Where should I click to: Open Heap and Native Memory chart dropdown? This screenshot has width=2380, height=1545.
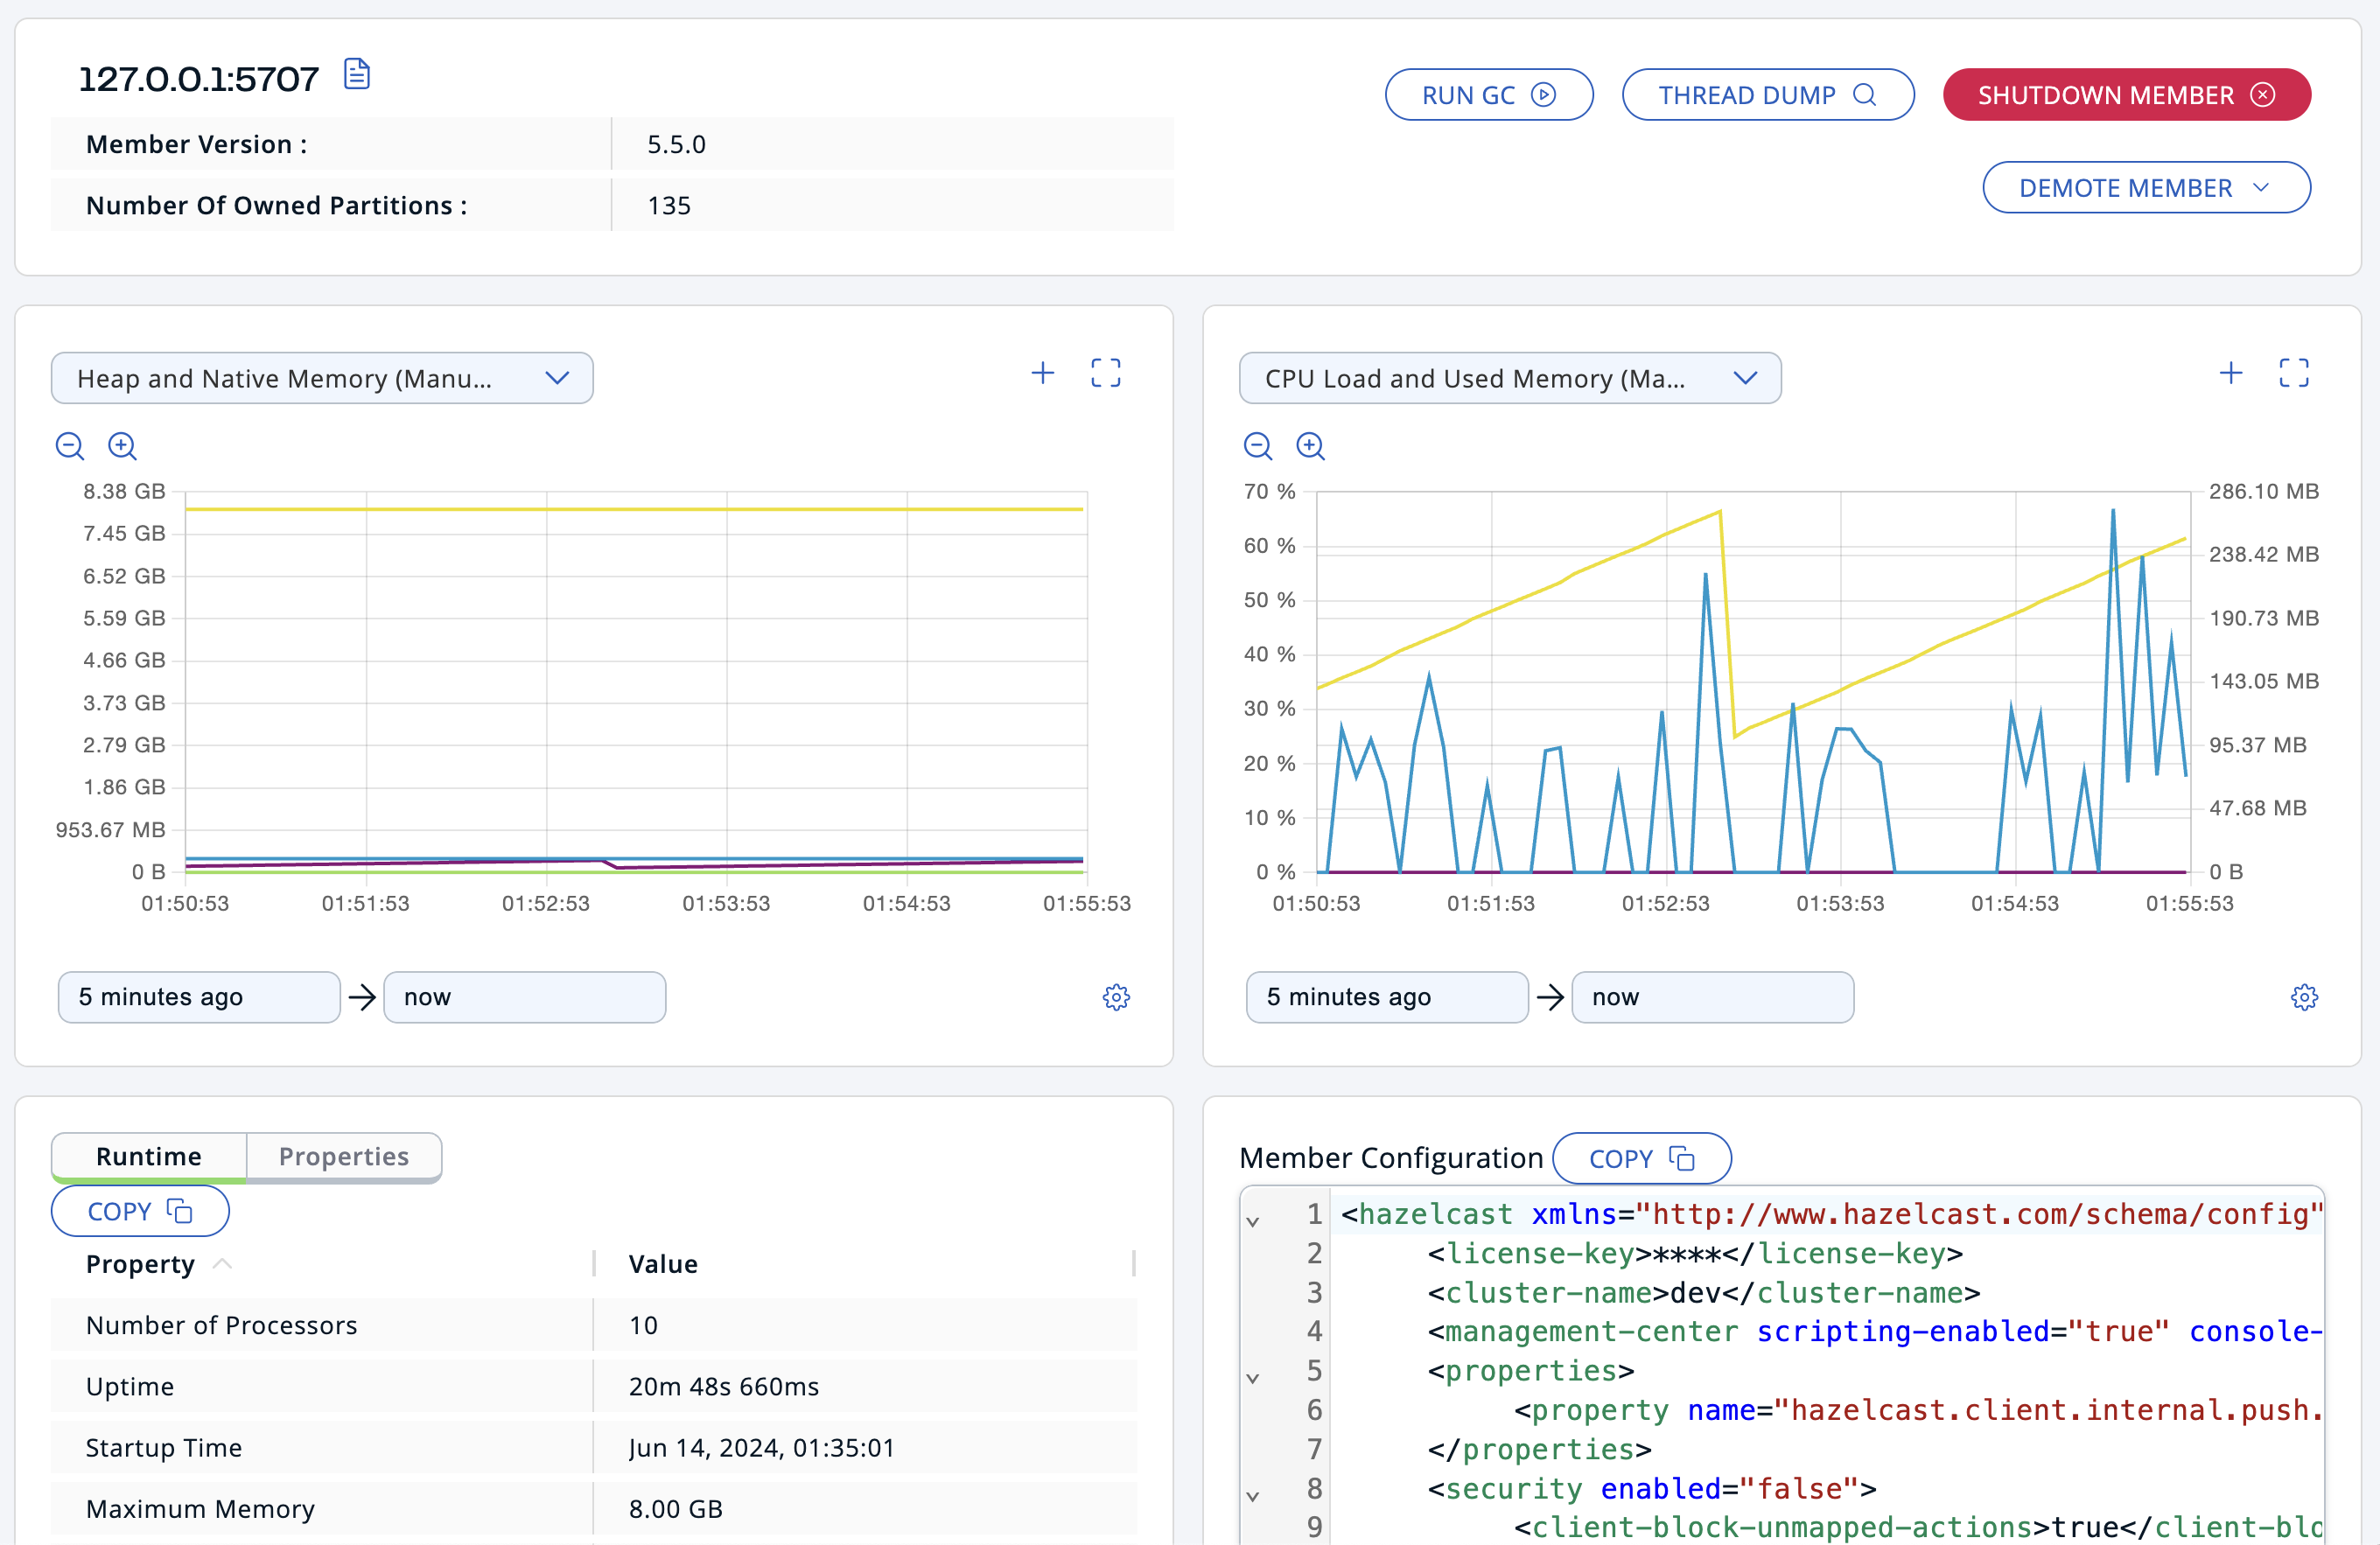coord(322,378)
